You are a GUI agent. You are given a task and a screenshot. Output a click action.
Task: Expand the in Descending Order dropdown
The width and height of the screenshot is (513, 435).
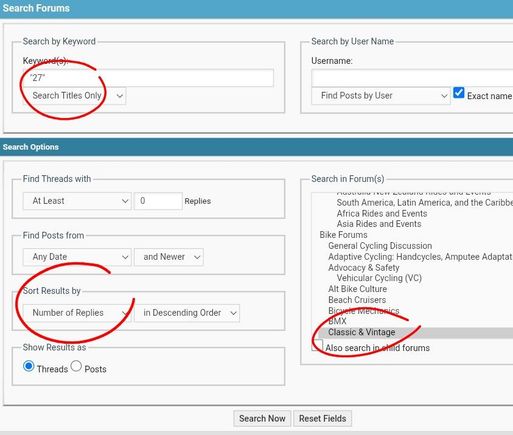[187, 313]
